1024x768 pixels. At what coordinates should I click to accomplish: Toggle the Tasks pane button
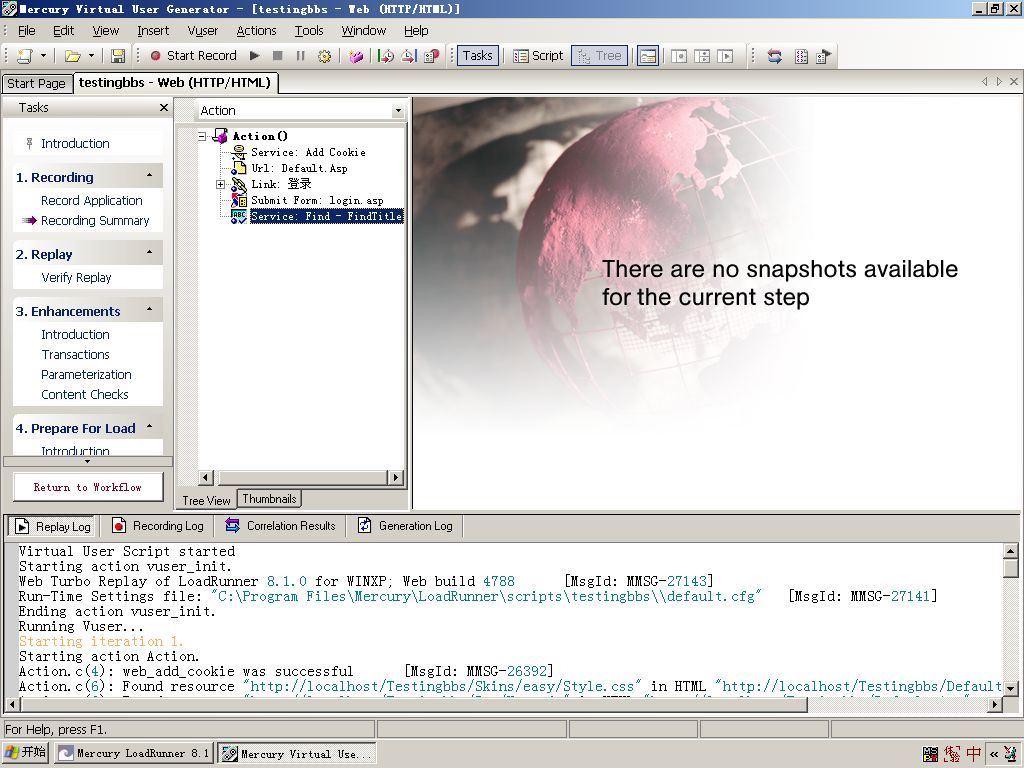[x=477, y=56]
